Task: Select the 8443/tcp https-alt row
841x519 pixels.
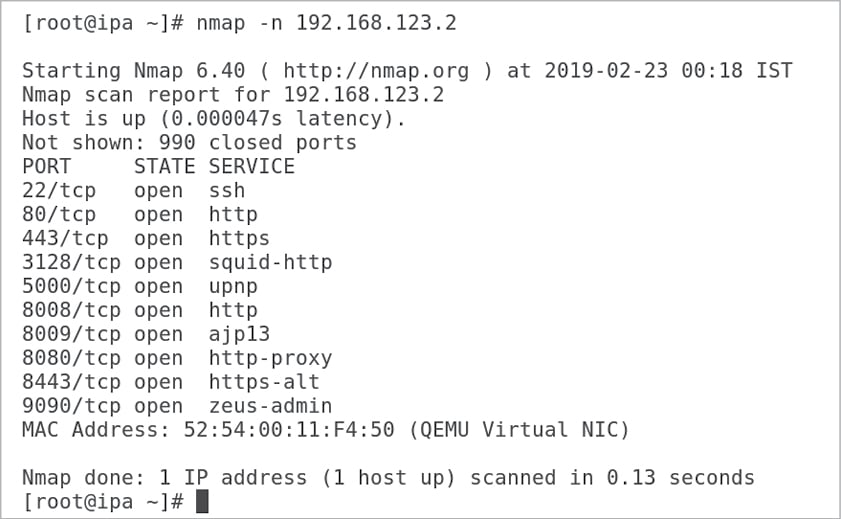Action: 170,382
